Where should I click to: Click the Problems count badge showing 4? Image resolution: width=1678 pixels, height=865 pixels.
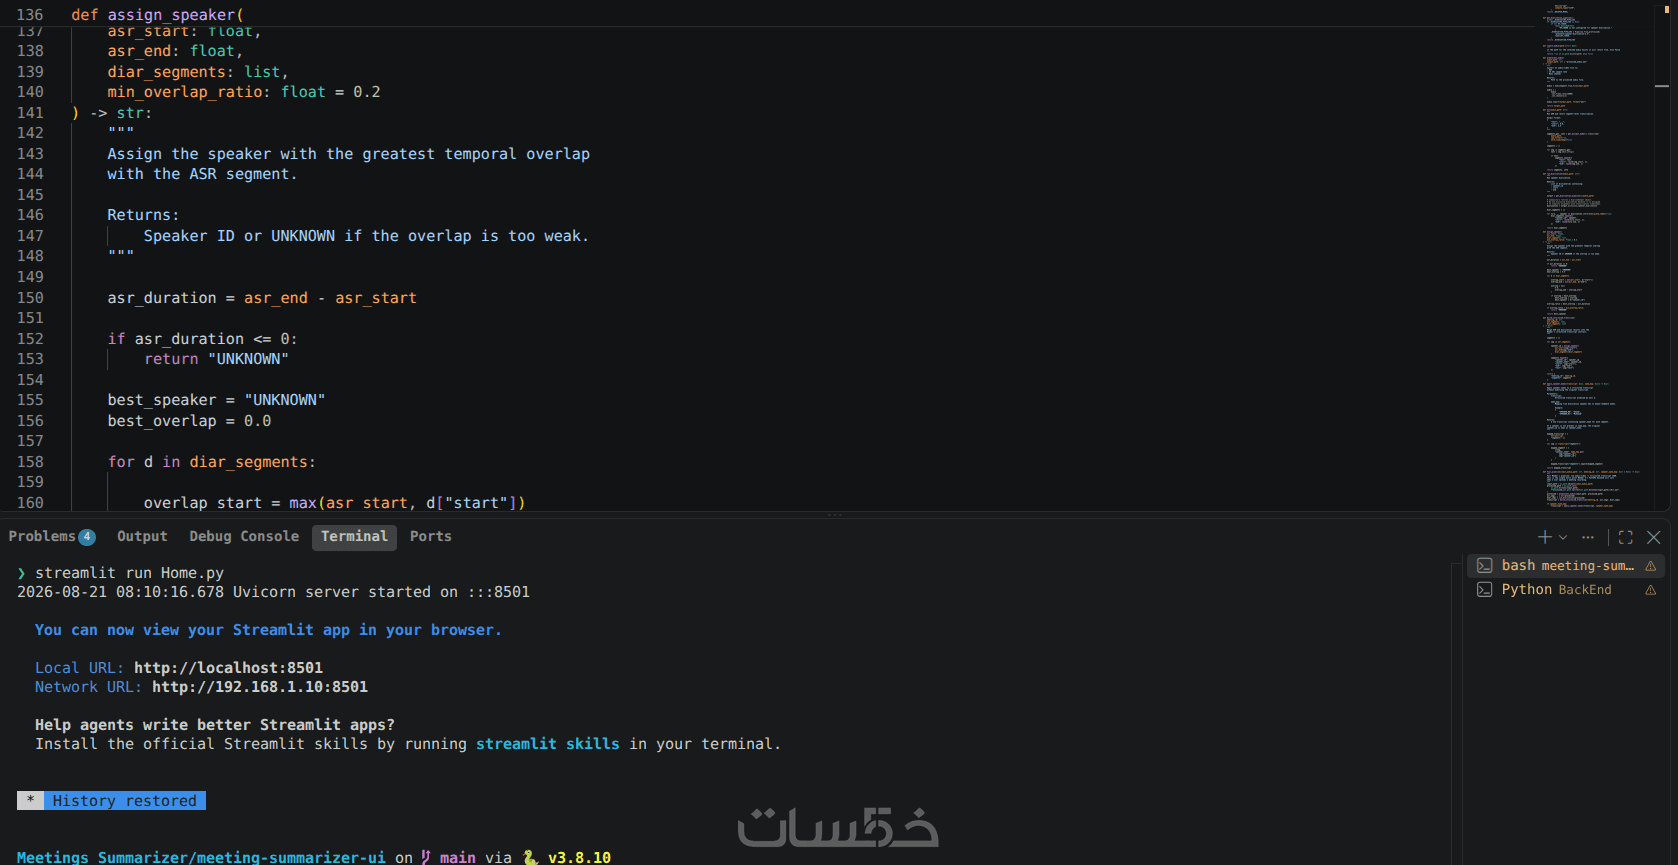87,537
